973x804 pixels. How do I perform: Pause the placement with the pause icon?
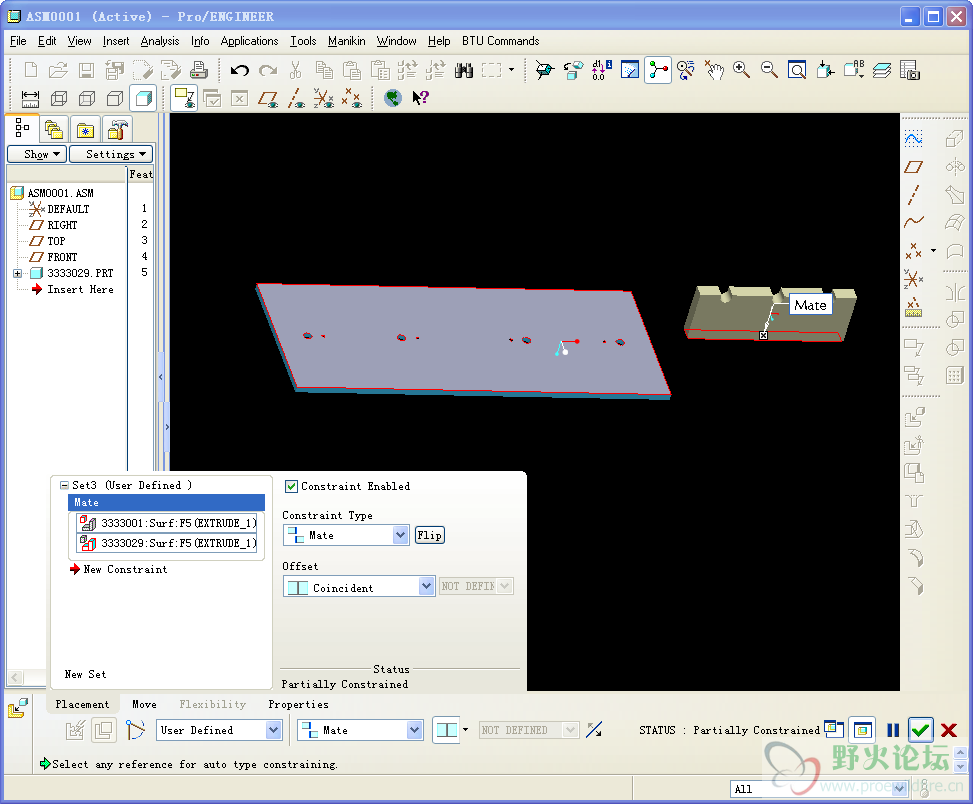(x=893, y=730)
